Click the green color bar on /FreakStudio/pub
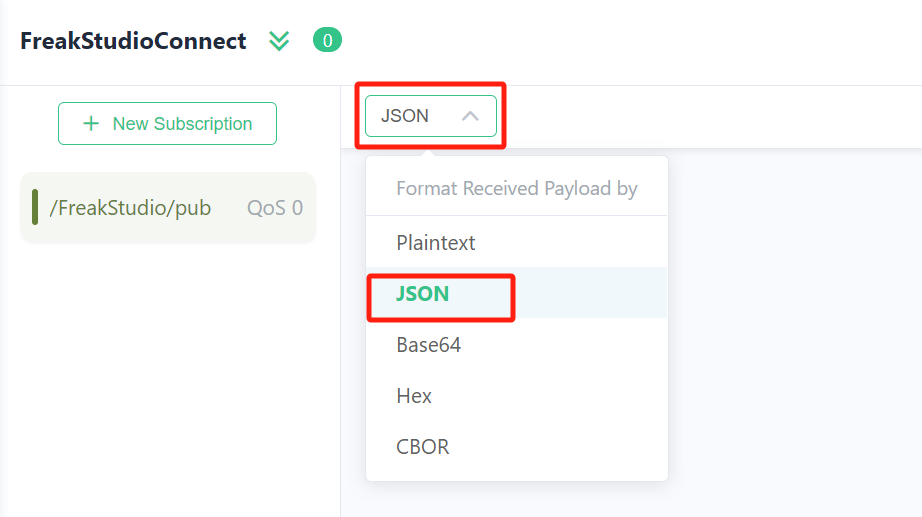Image resolution: width=922 pixels, height=517 pixels. [35, 207]
